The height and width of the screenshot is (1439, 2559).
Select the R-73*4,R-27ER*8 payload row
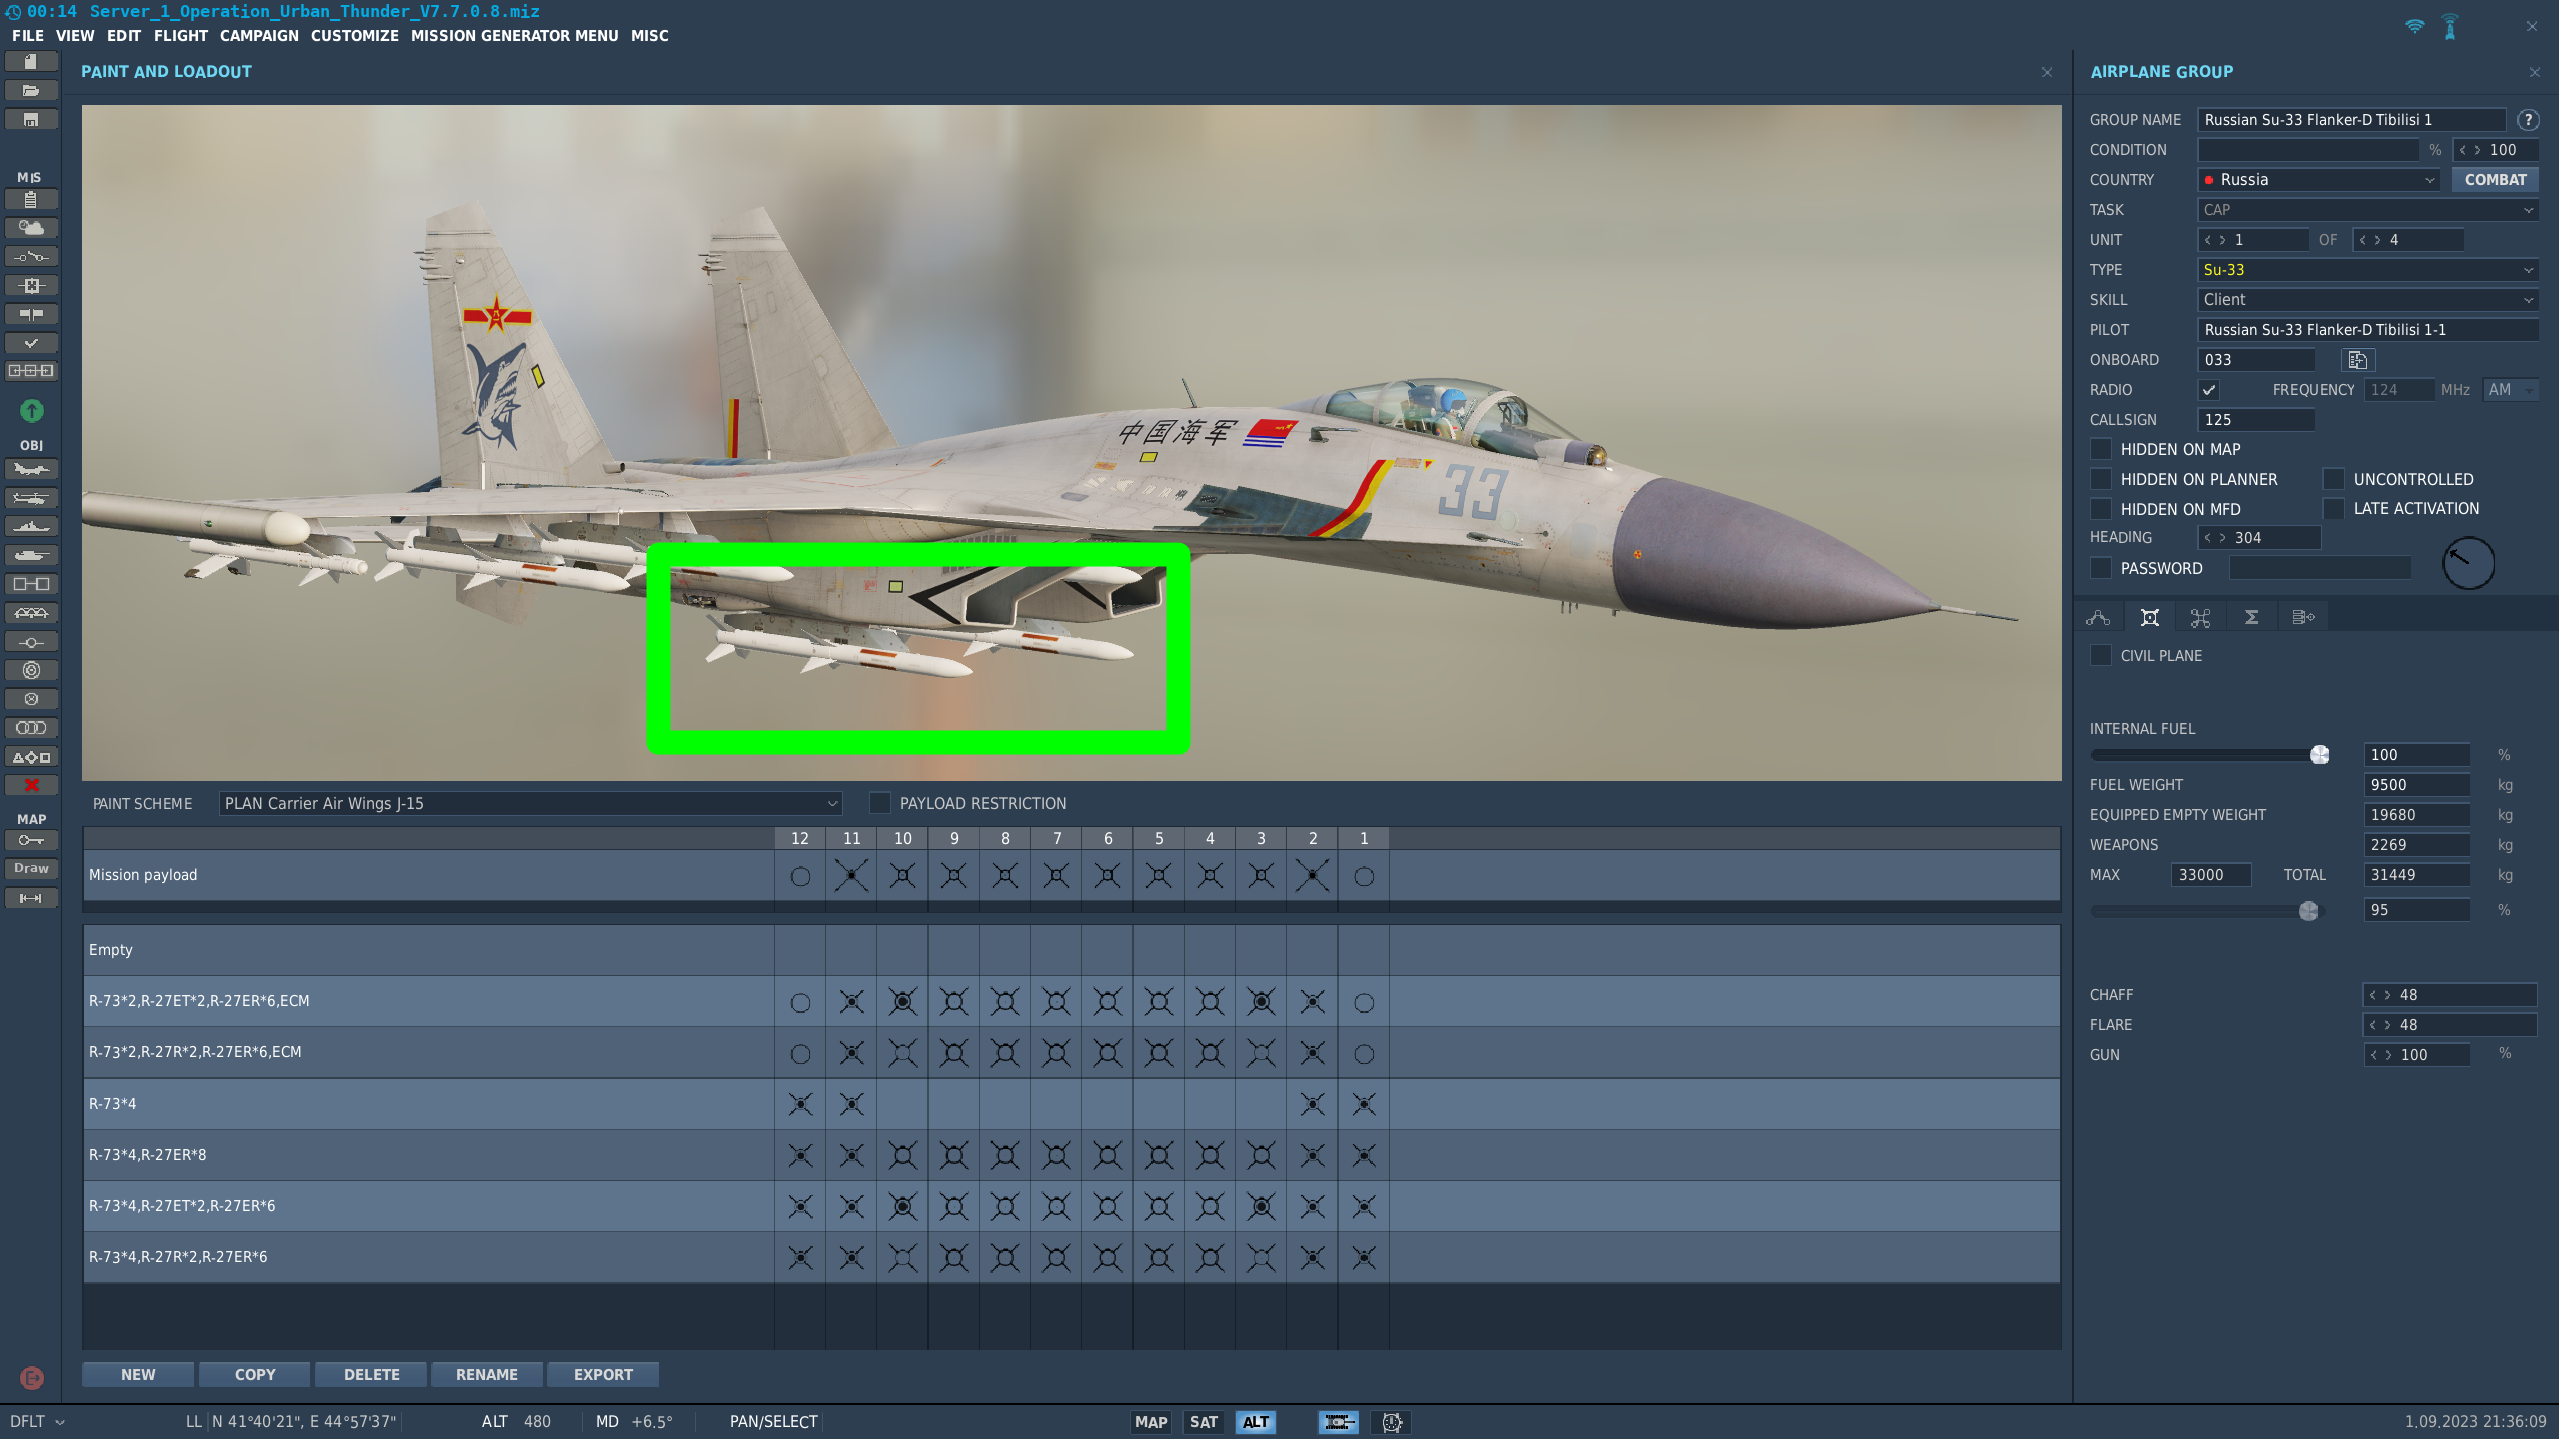click(1071, 1155)
